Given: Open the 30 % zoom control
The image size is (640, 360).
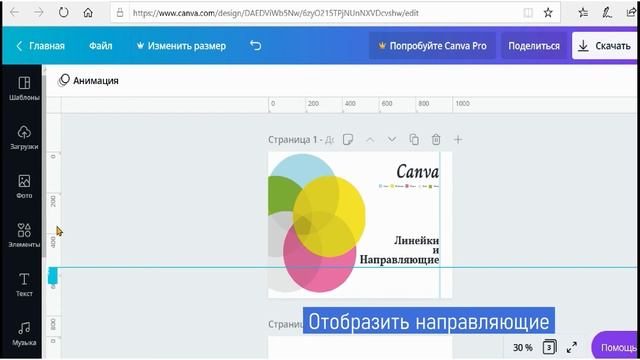Looking at the screenshot, I should coord(522,347).
